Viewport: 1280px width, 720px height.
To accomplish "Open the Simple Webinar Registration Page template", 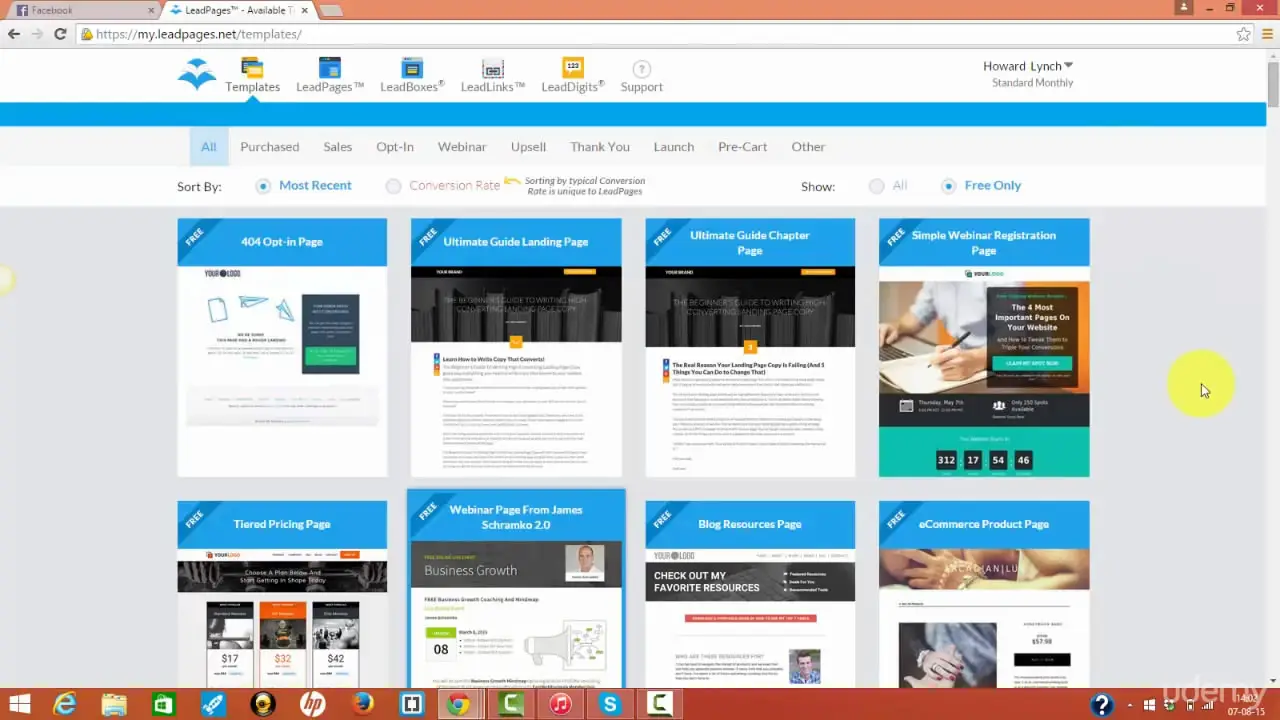I will [984, 347].
